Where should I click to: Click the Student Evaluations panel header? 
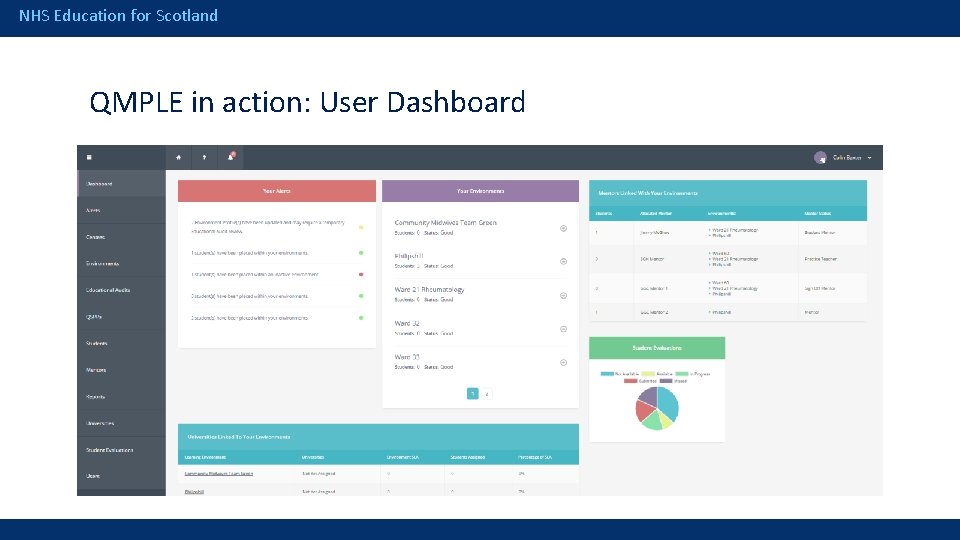pos(657,348)
